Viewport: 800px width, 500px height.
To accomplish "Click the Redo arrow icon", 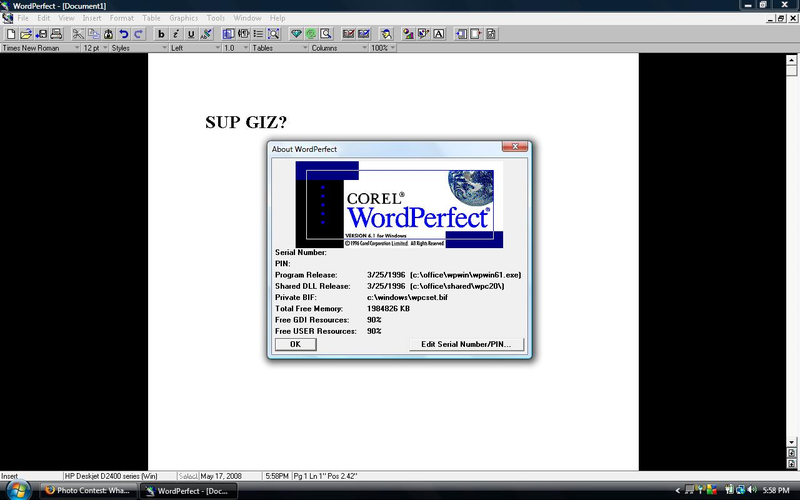I will point(138,34).
